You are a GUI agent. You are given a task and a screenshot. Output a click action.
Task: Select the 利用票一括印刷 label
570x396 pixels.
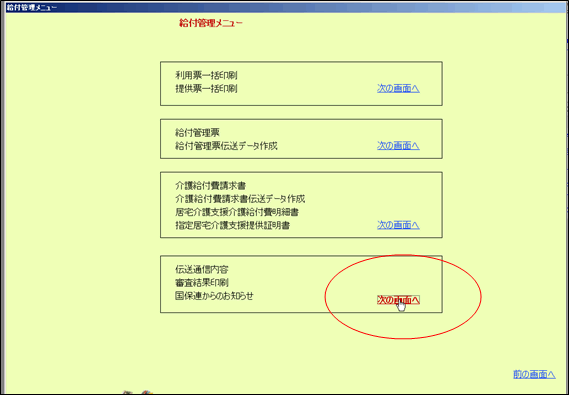pyautogui.click(x=206, y=76)
